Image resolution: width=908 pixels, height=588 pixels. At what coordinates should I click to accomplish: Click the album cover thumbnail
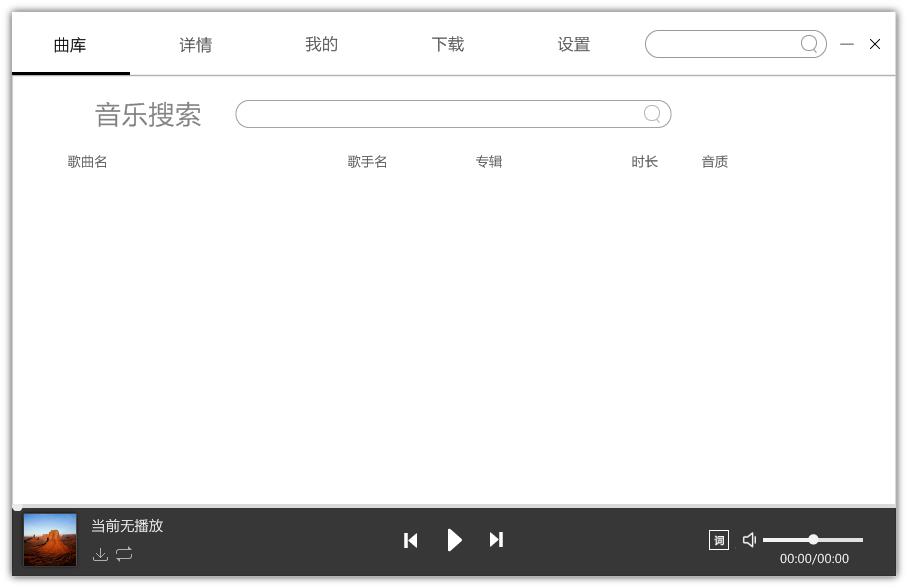(50, 540)
